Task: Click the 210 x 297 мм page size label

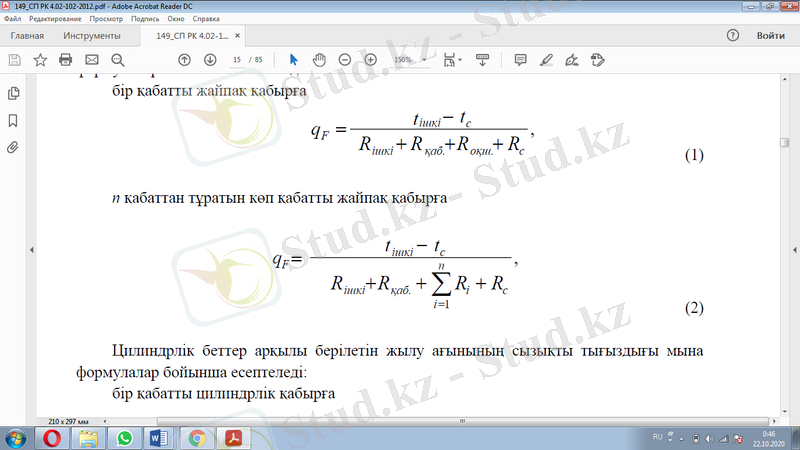Action: click(68, 421)
